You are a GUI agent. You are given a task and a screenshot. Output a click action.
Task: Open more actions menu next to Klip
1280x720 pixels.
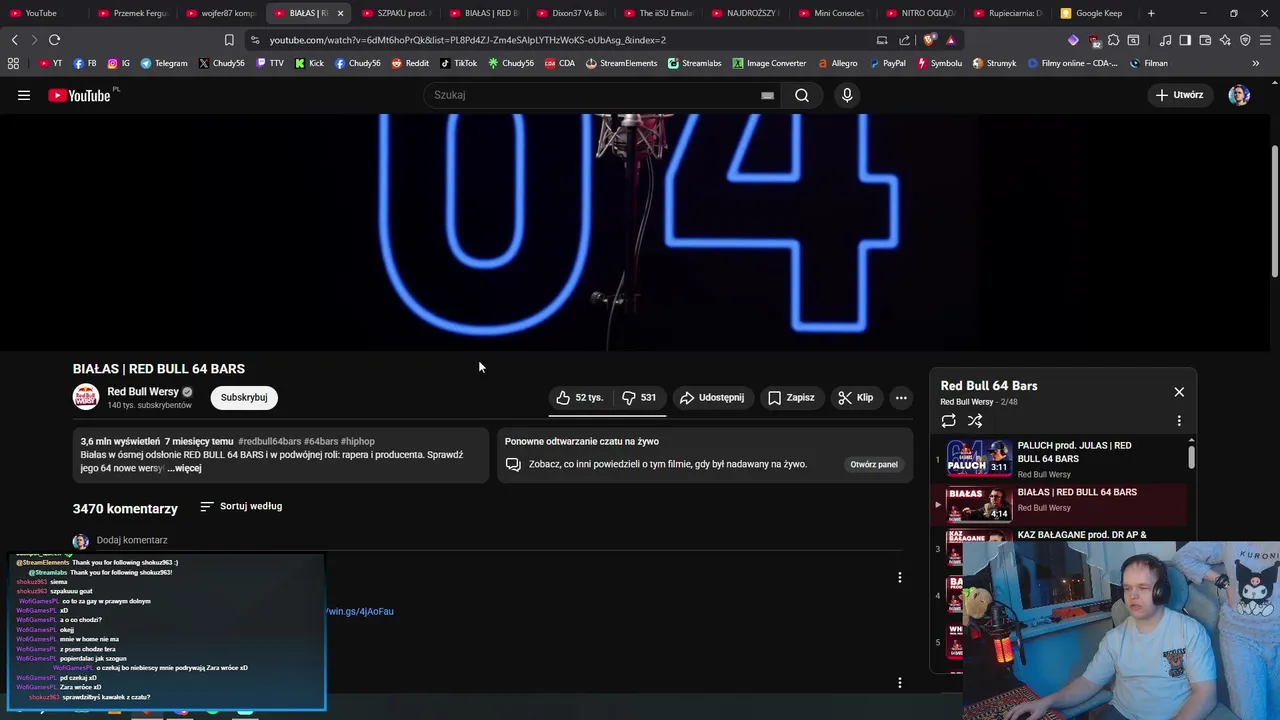[901, 397]
